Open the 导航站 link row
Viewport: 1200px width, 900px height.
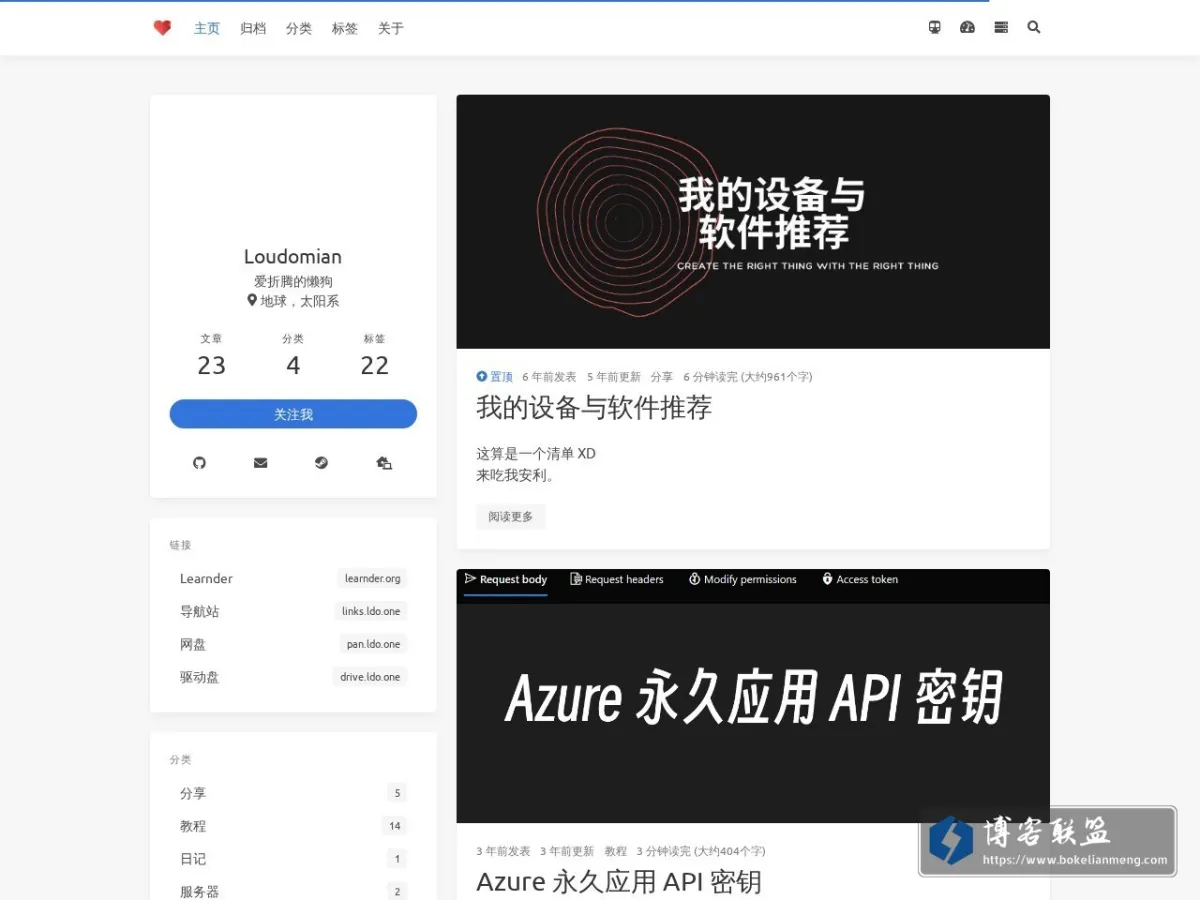(x=293, y=611)
